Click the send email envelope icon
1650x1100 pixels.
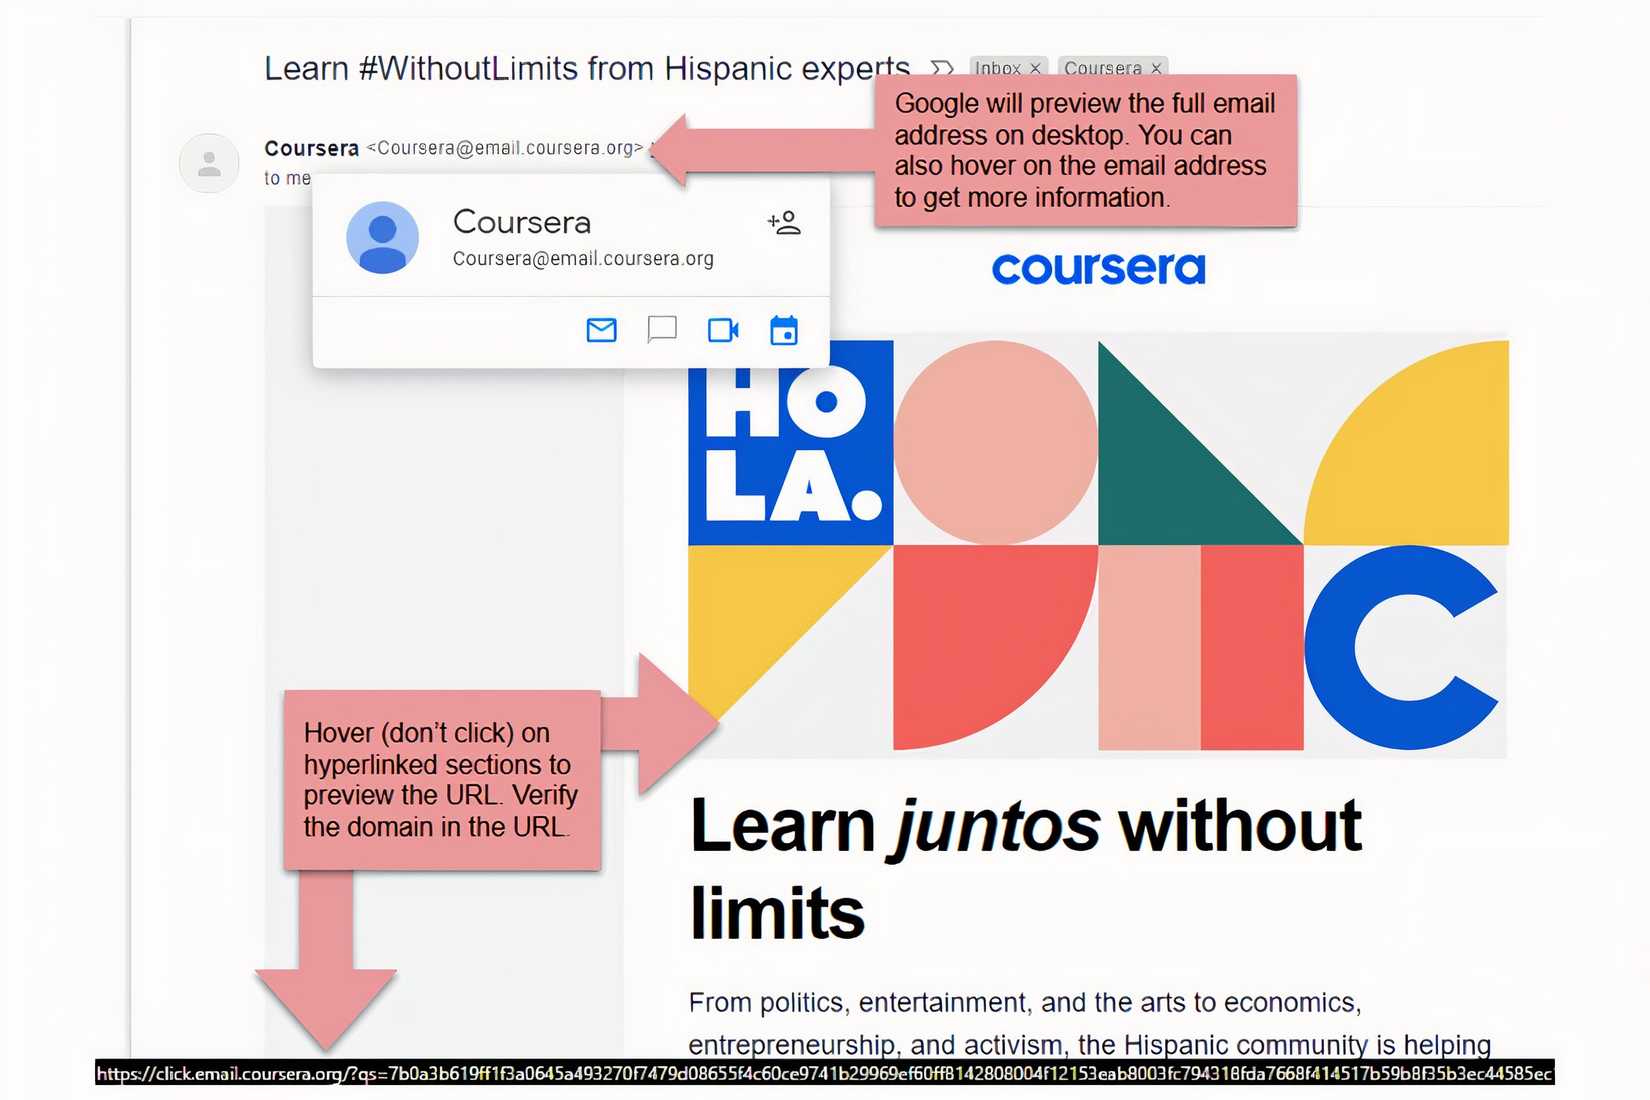(x=601, y=329)
